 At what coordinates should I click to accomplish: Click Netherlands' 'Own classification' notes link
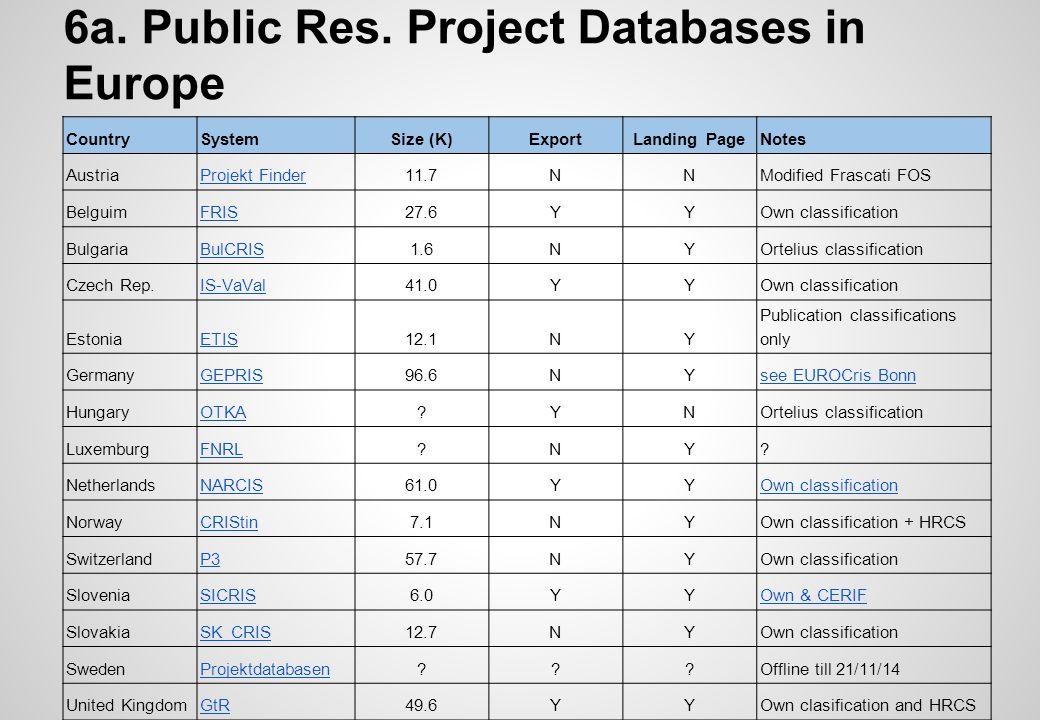(829, 485)
